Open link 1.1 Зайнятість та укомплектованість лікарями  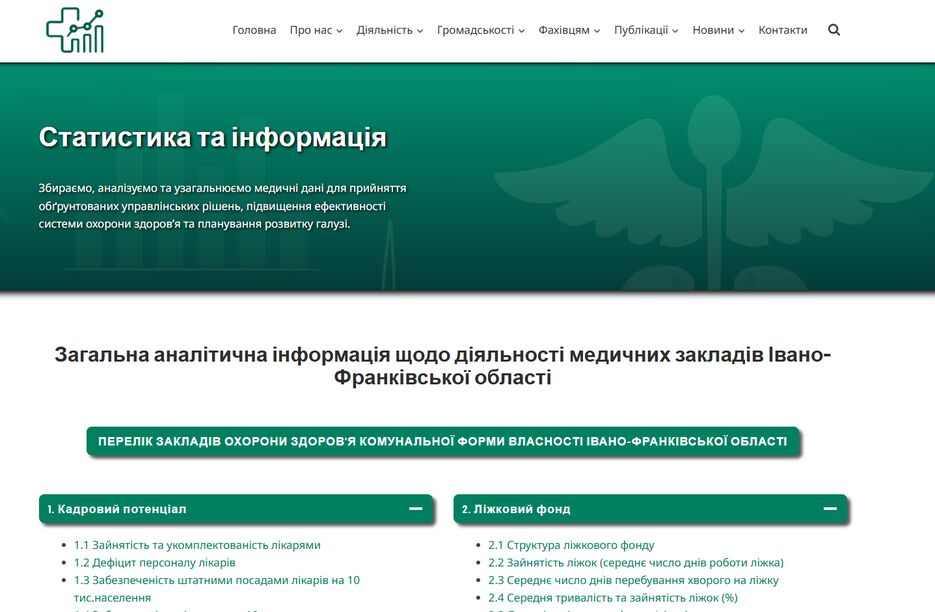pyautogui.click(x=197, y=545)
